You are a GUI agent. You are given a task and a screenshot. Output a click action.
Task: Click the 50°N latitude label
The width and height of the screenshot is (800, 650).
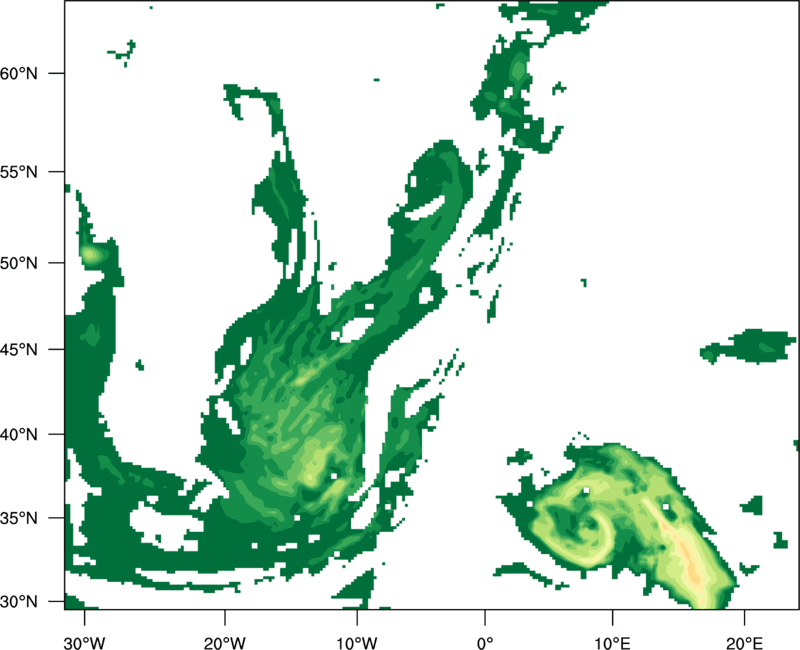pos(19,263)
